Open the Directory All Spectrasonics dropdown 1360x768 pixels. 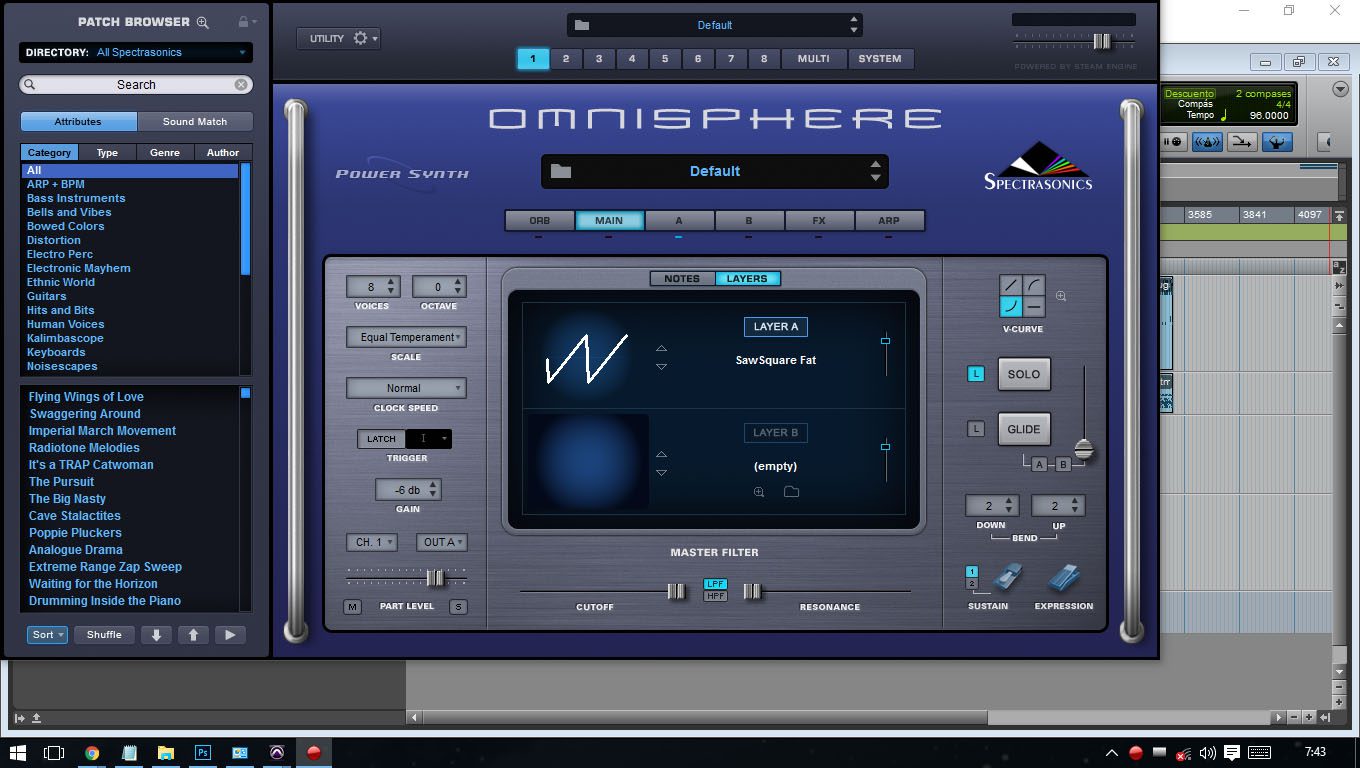coord(171,53)
